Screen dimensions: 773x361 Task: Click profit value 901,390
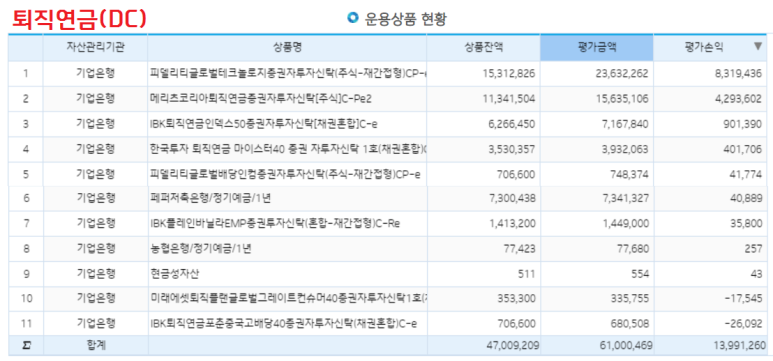pos(742,124)
